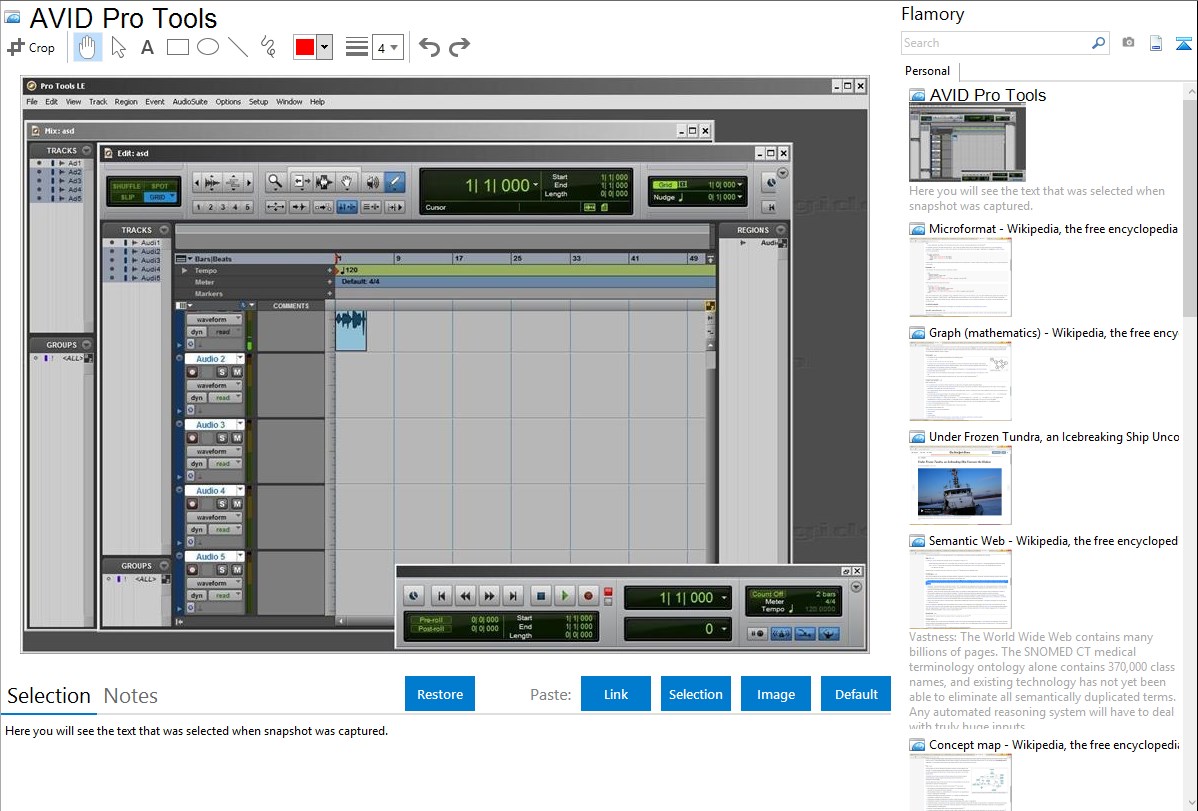This screenshot has height=811, width=1198.
Task: Open Audio 2 waveform view dropdown
Action: pos(215,385)
